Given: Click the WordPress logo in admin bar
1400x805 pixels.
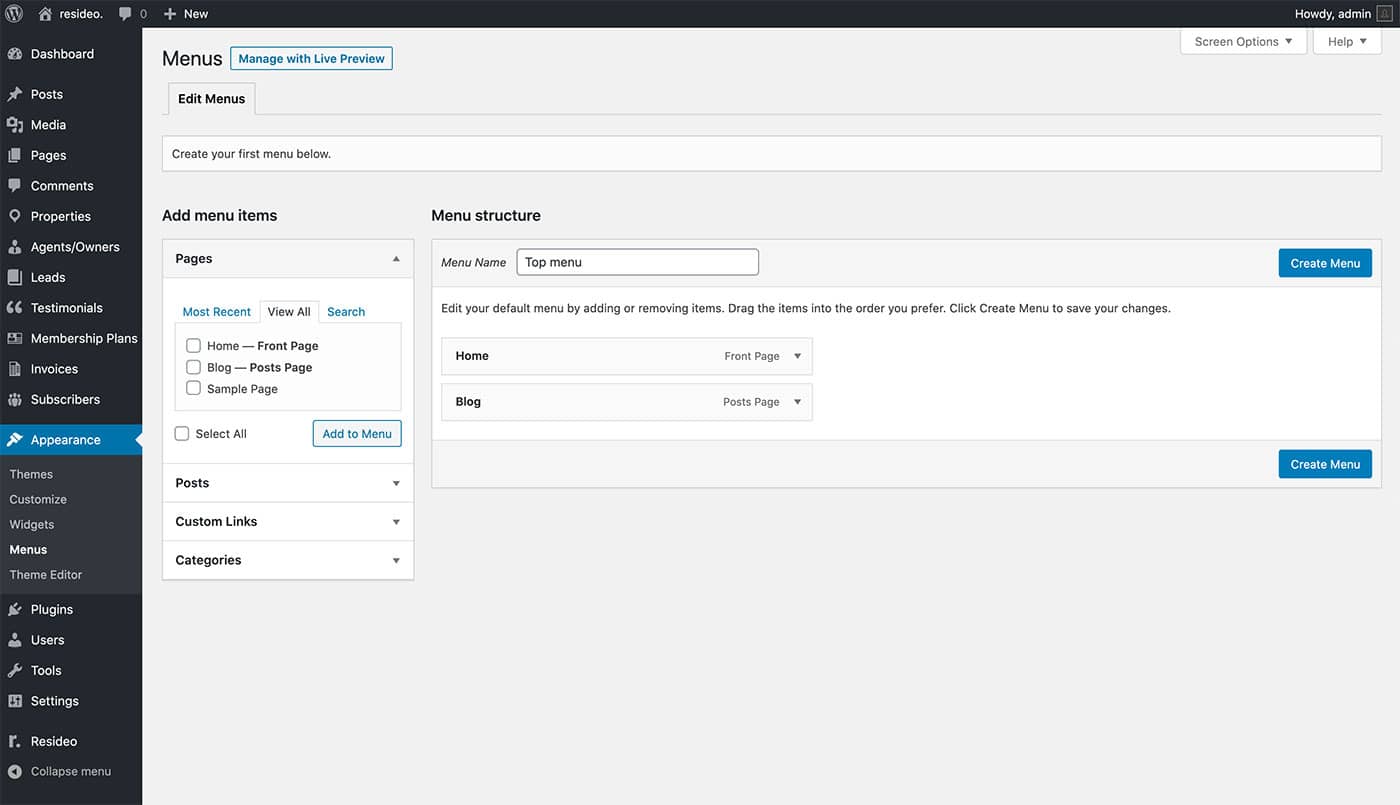Looking at the screenshot, I should tap(14, 14).
